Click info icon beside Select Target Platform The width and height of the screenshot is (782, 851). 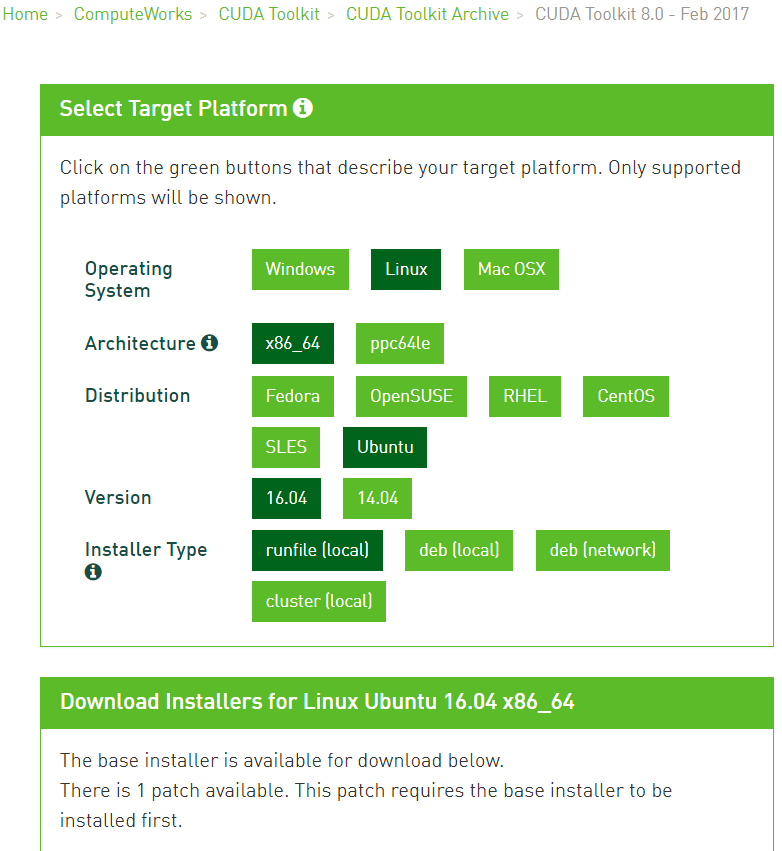point(303,108)
